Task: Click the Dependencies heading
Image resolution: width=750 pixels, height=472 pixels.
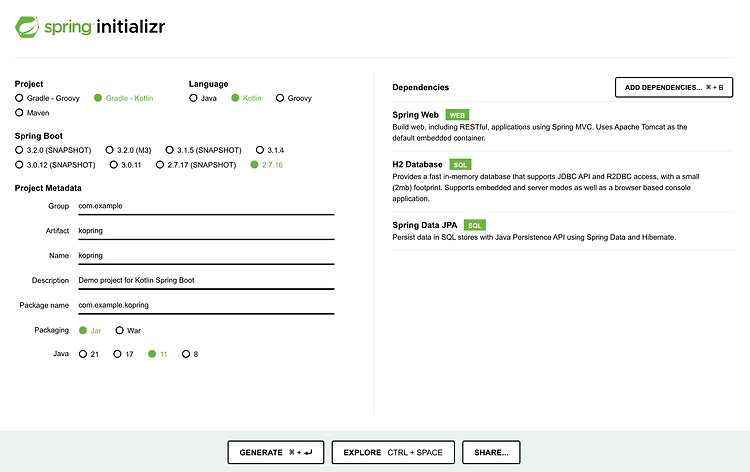Action: 420,88
